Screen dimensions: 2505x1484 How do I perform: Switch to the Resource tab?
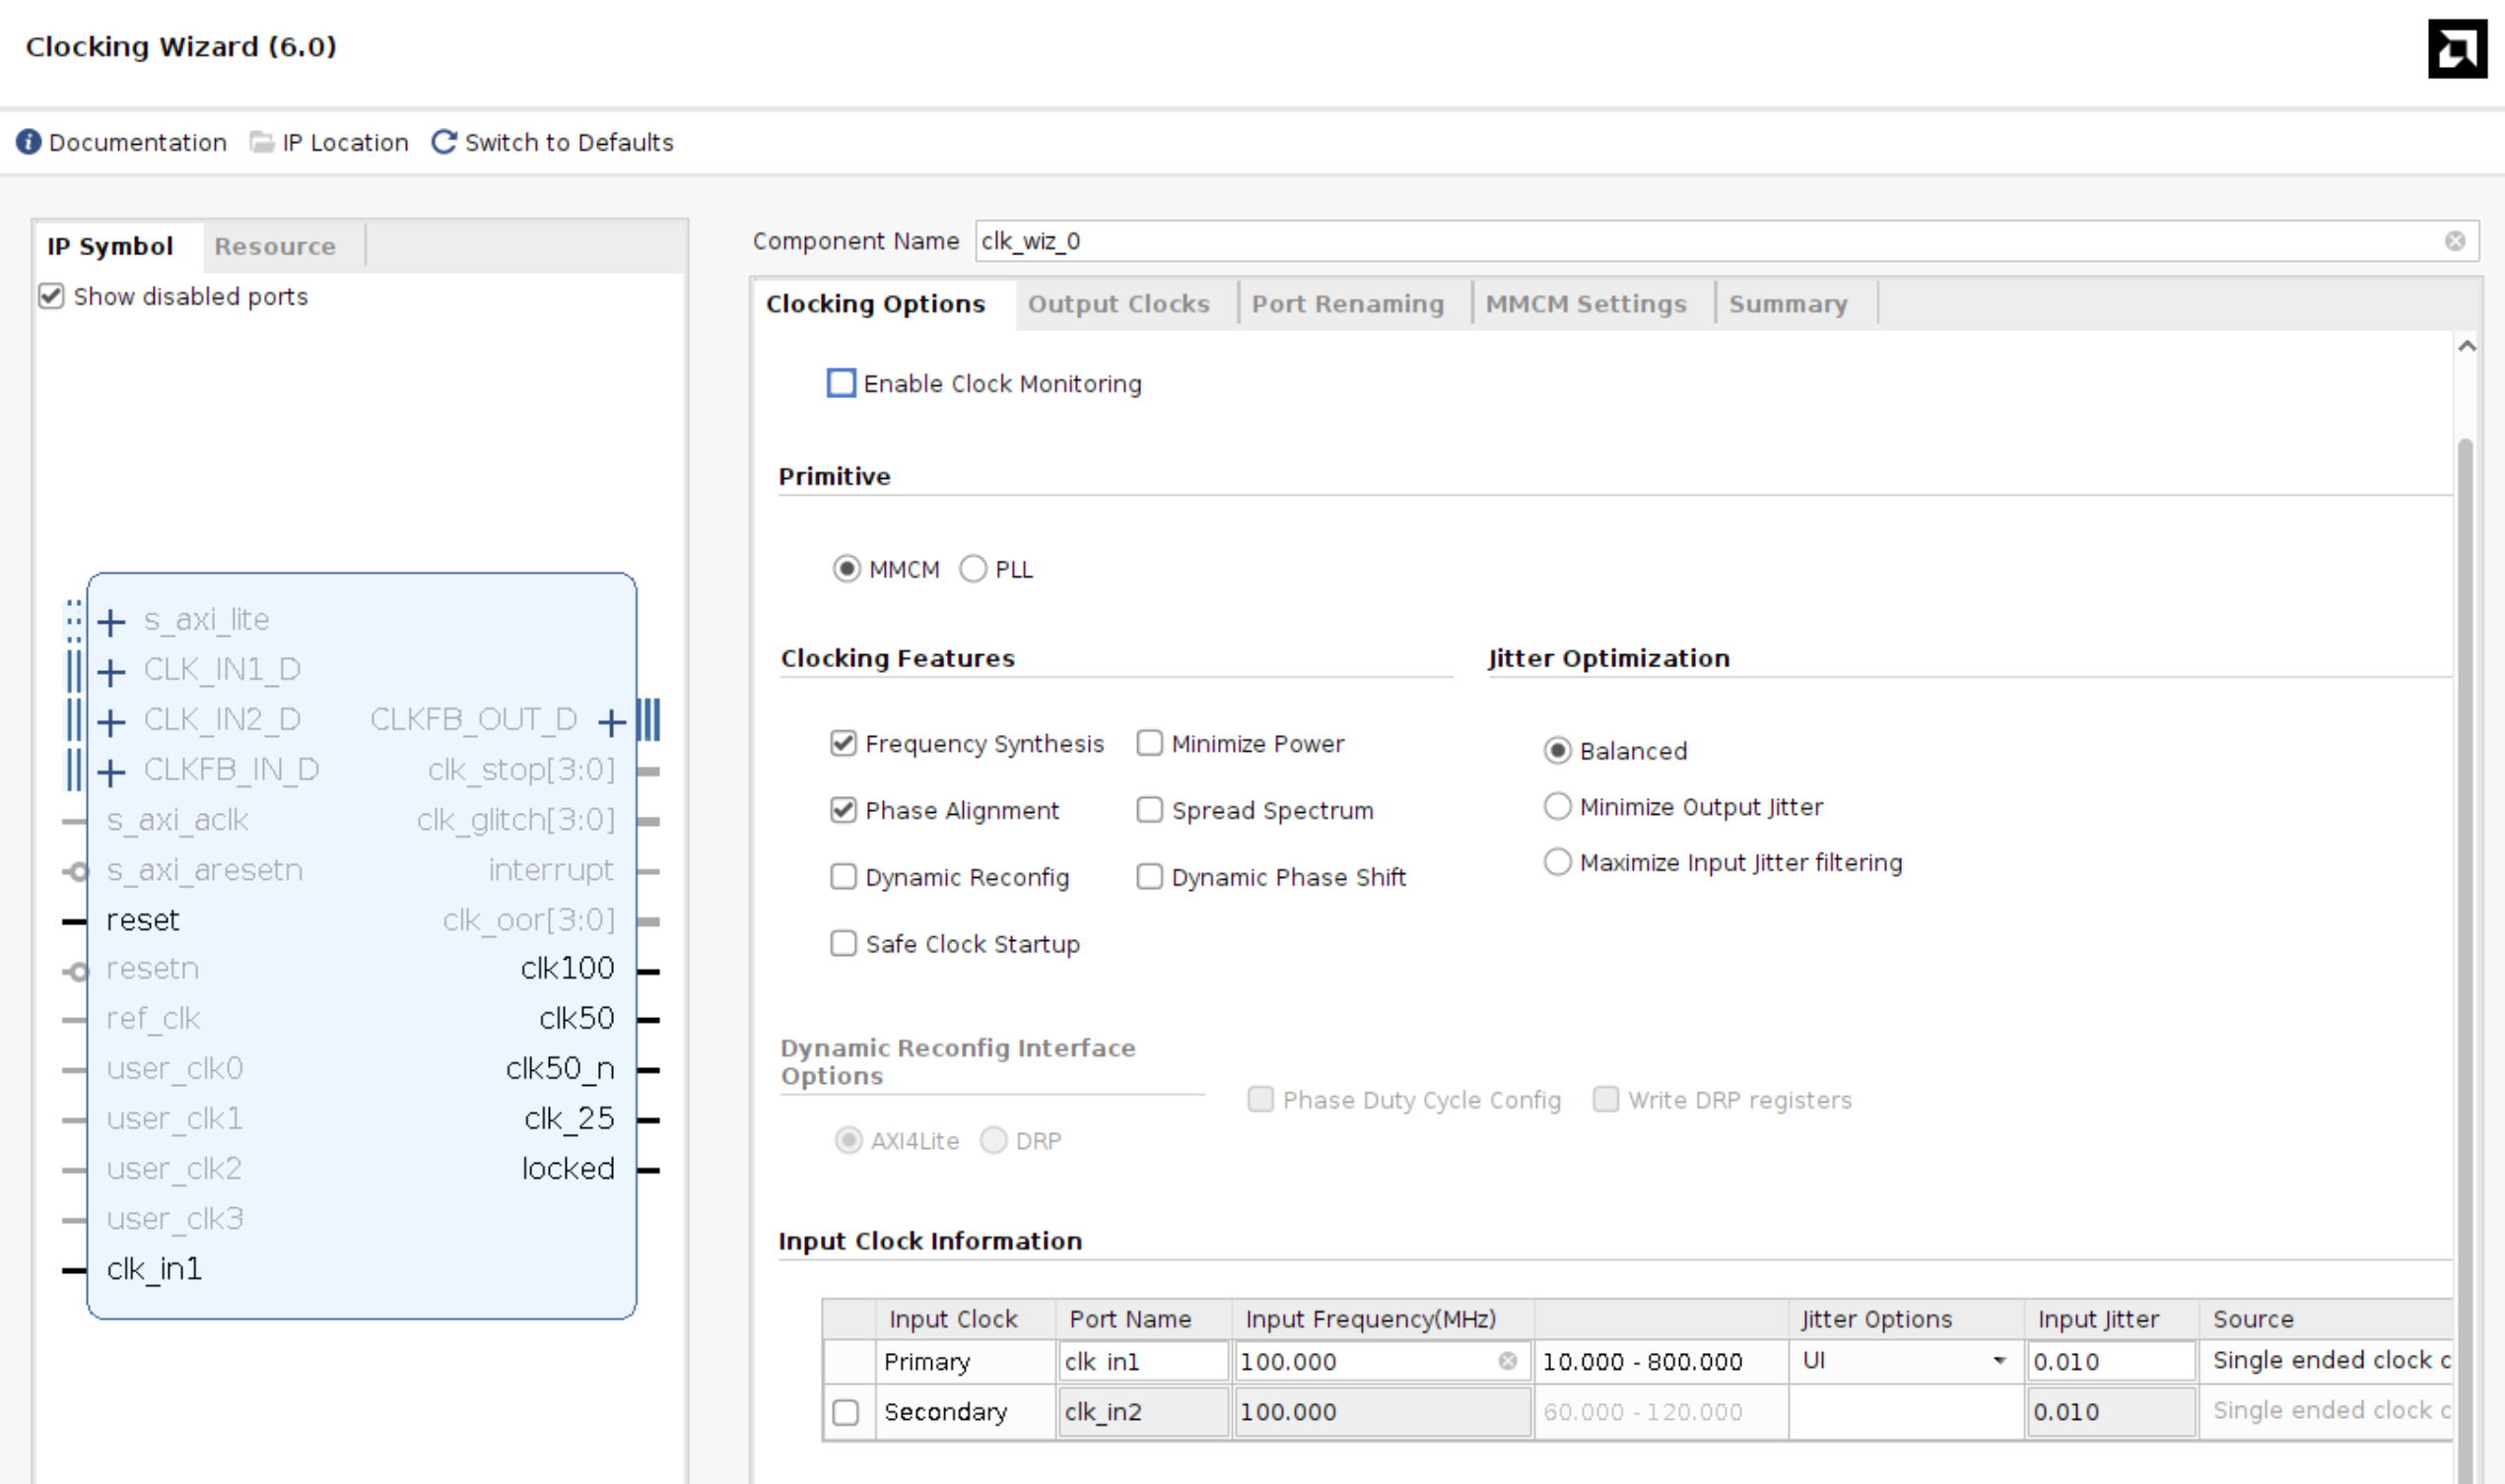(x=274, y=247)
